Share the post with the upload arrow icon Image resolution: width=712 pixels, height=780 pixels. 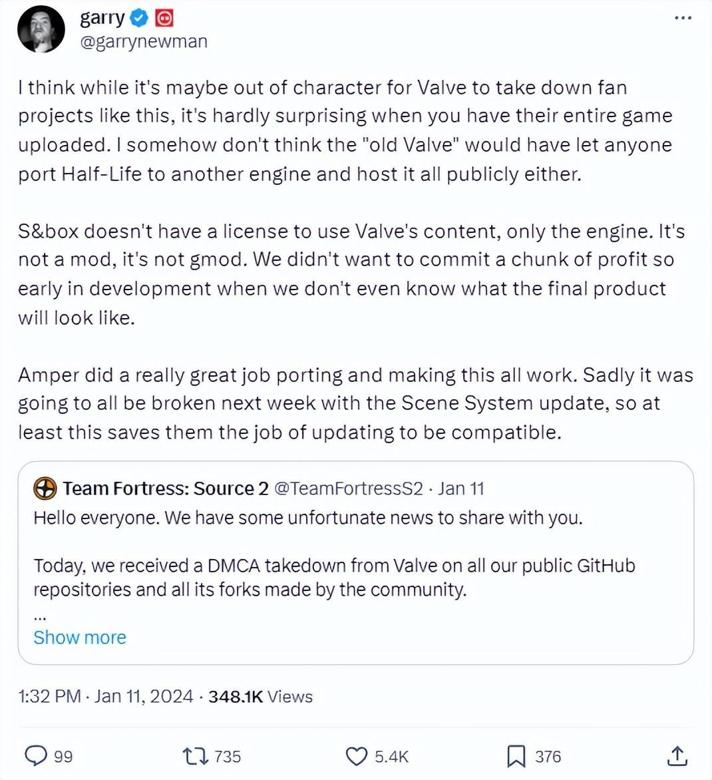pos(677,756)
